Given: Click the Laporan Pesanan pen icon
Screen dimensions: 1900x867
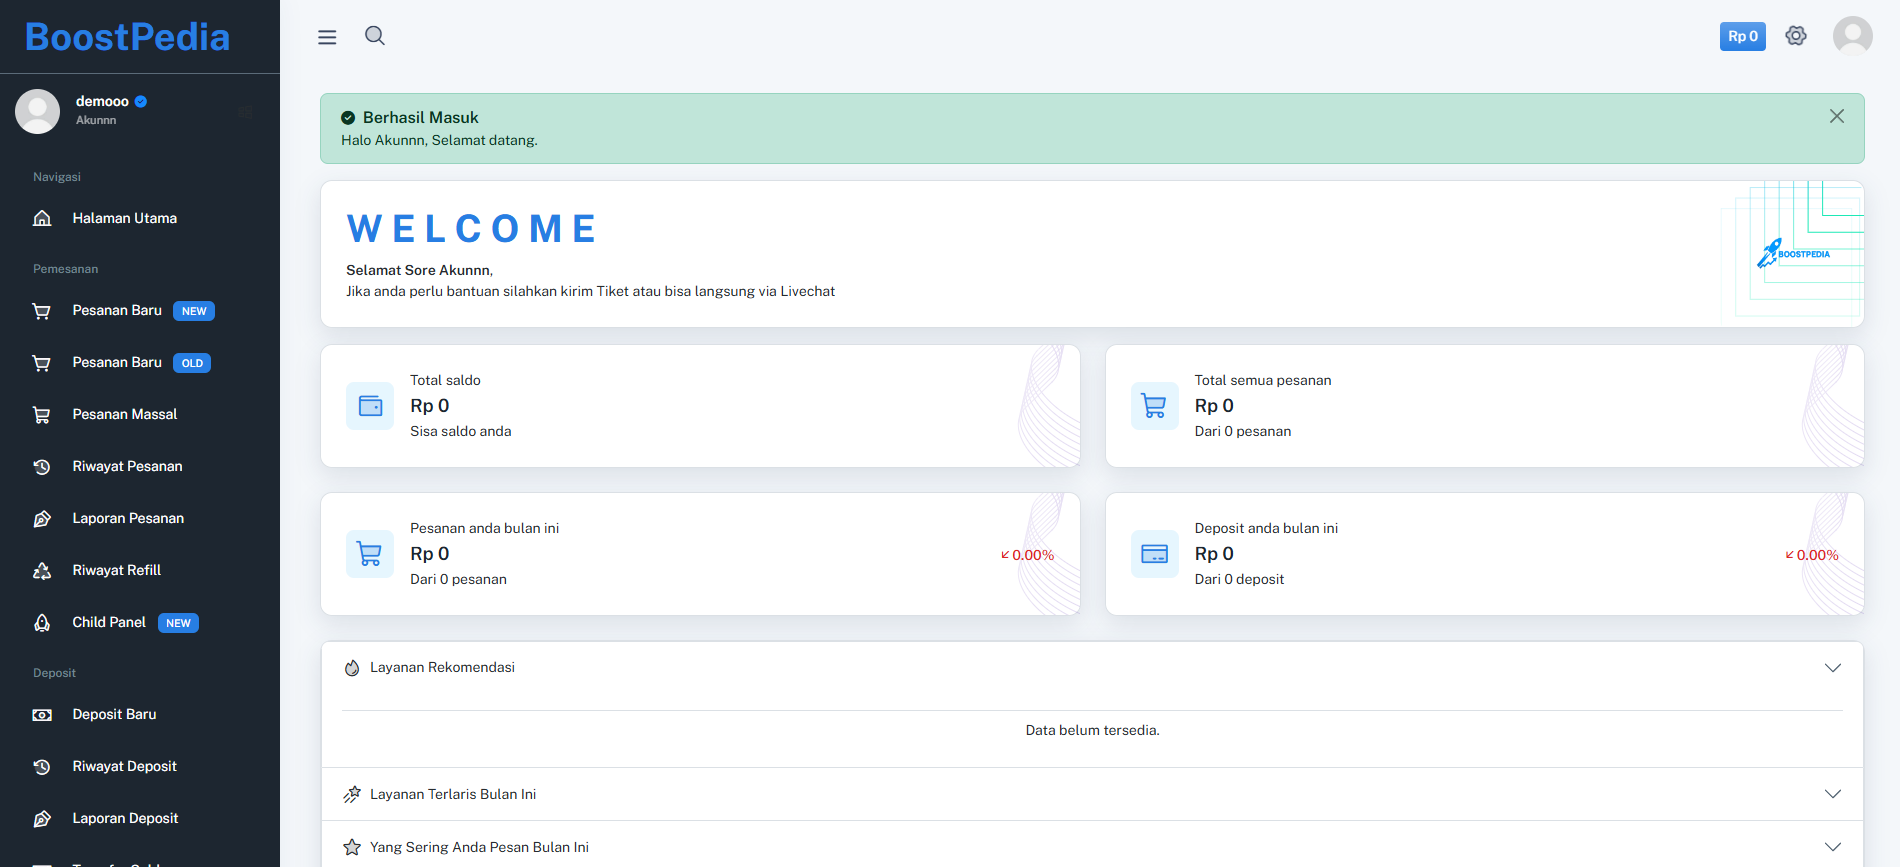Looking at the screenshot, I should coord(42,519).
